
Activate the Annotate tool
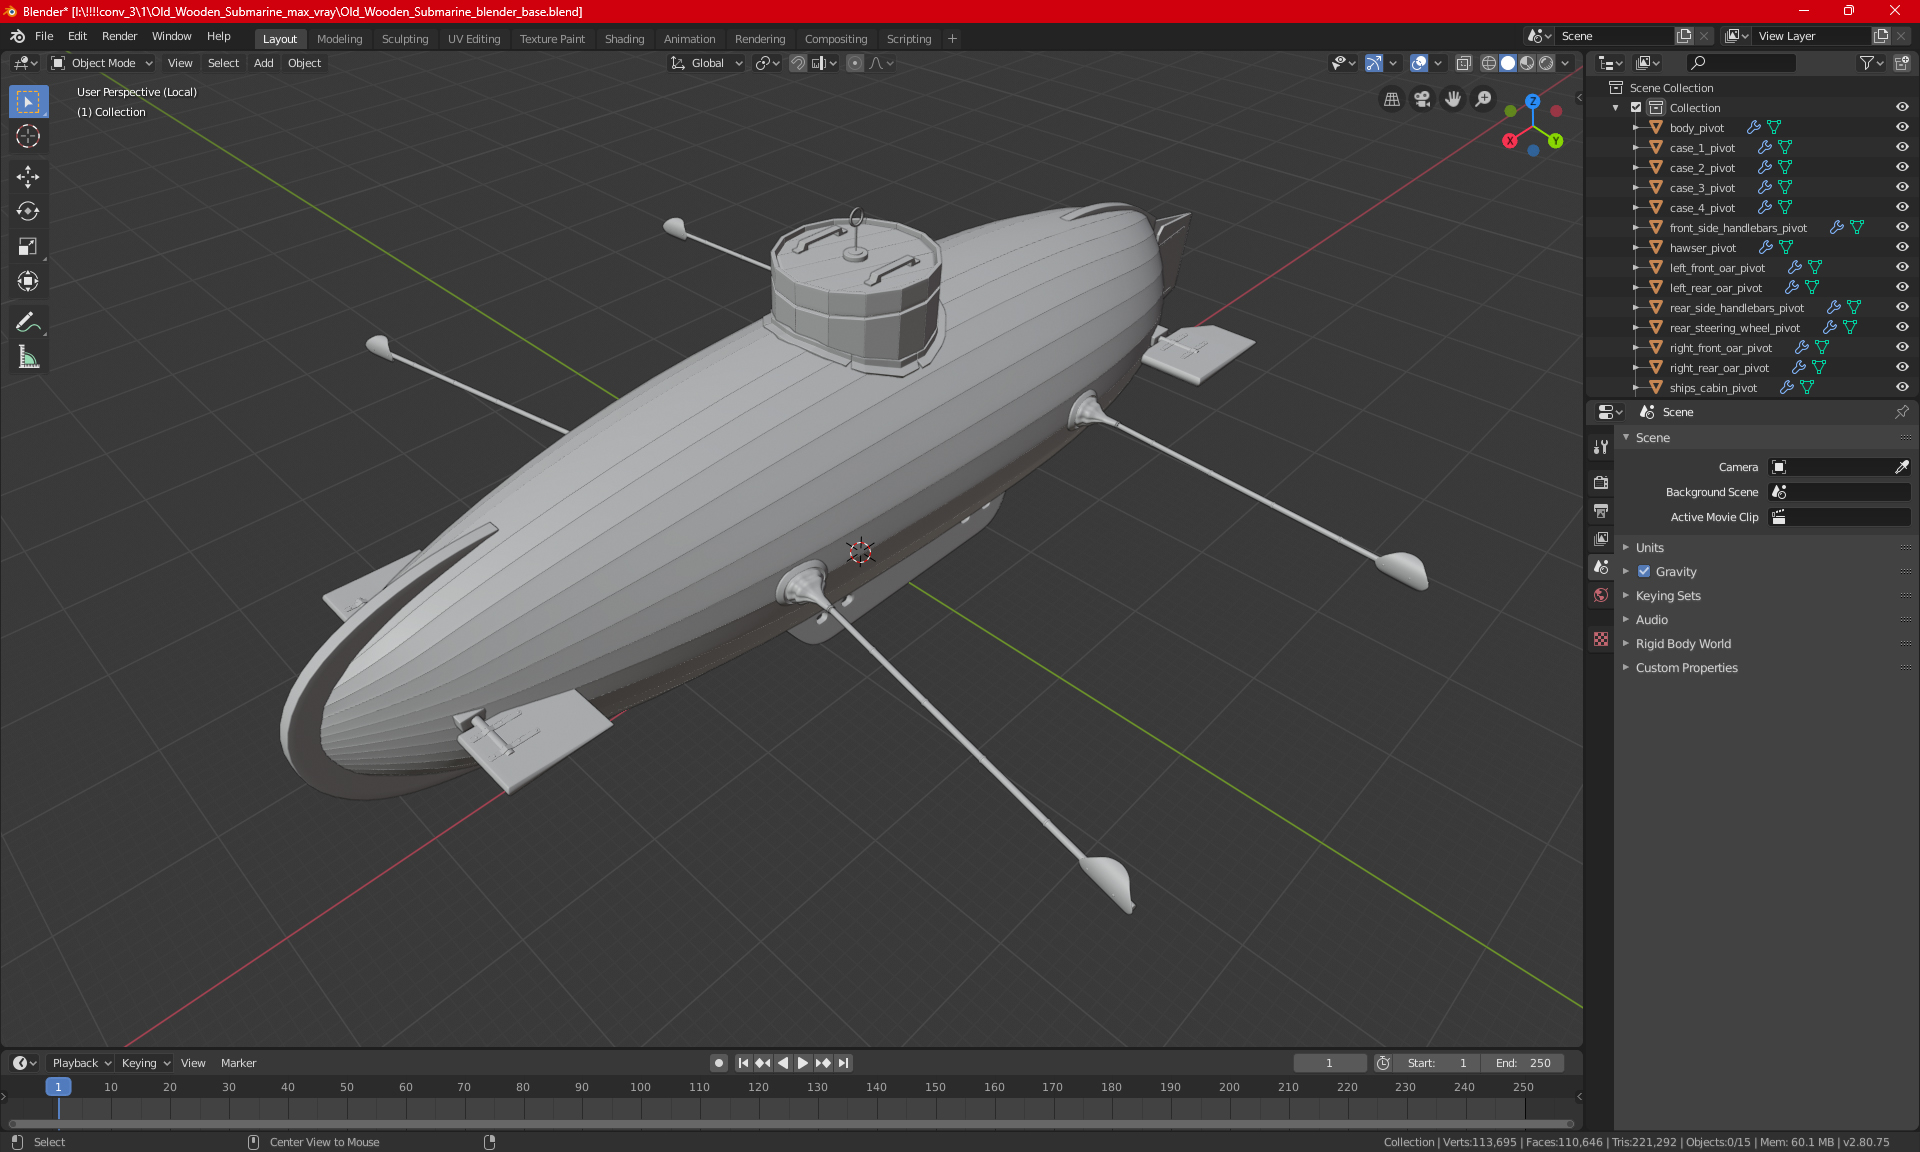pyautogui.click(x=28, y=322)
